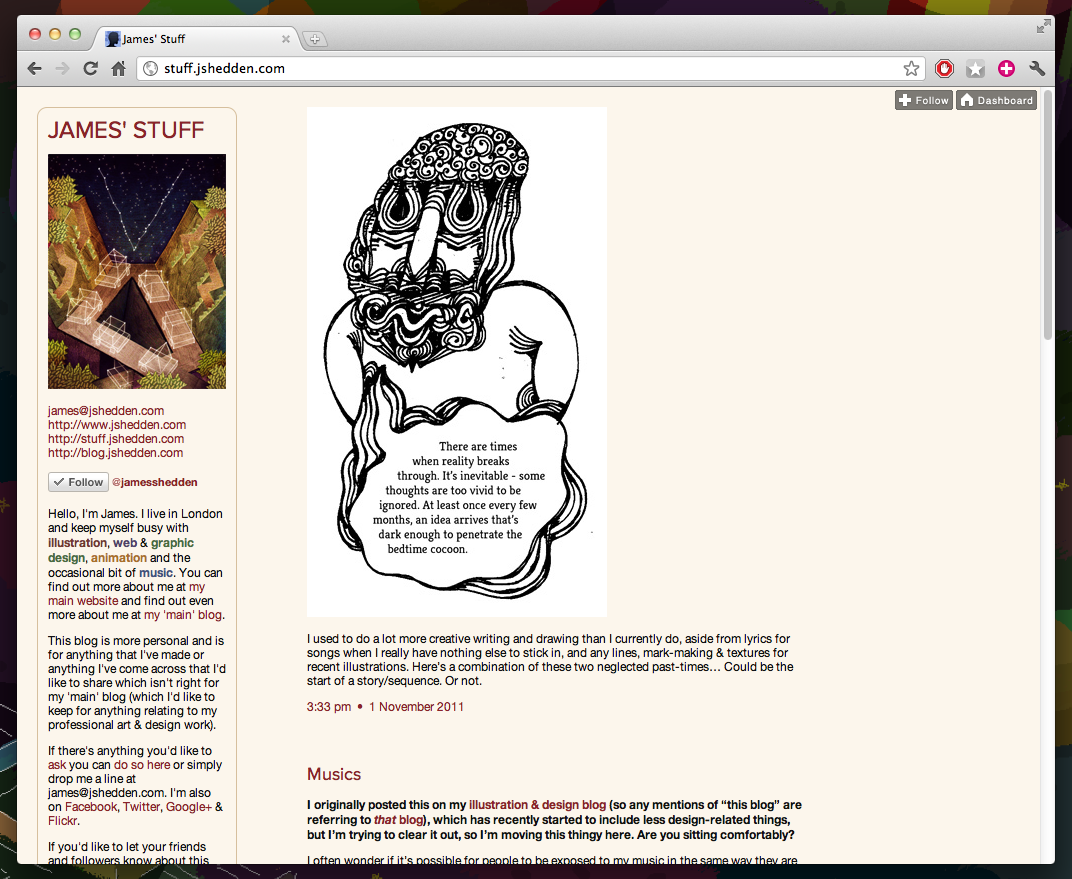1072x879 pixels.
Task: Toggle full screen with the expand arrows icon
Action: click(x=1043, y=27)
